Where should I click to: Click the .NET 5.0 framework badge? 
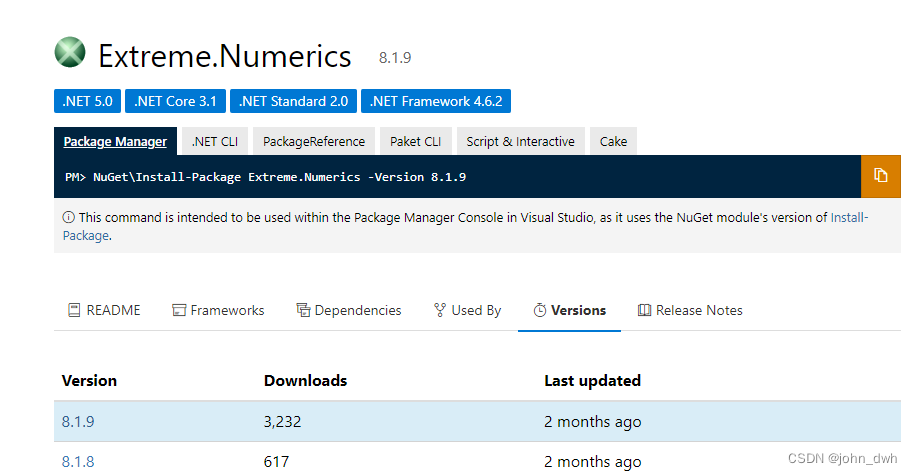point(87,101)
